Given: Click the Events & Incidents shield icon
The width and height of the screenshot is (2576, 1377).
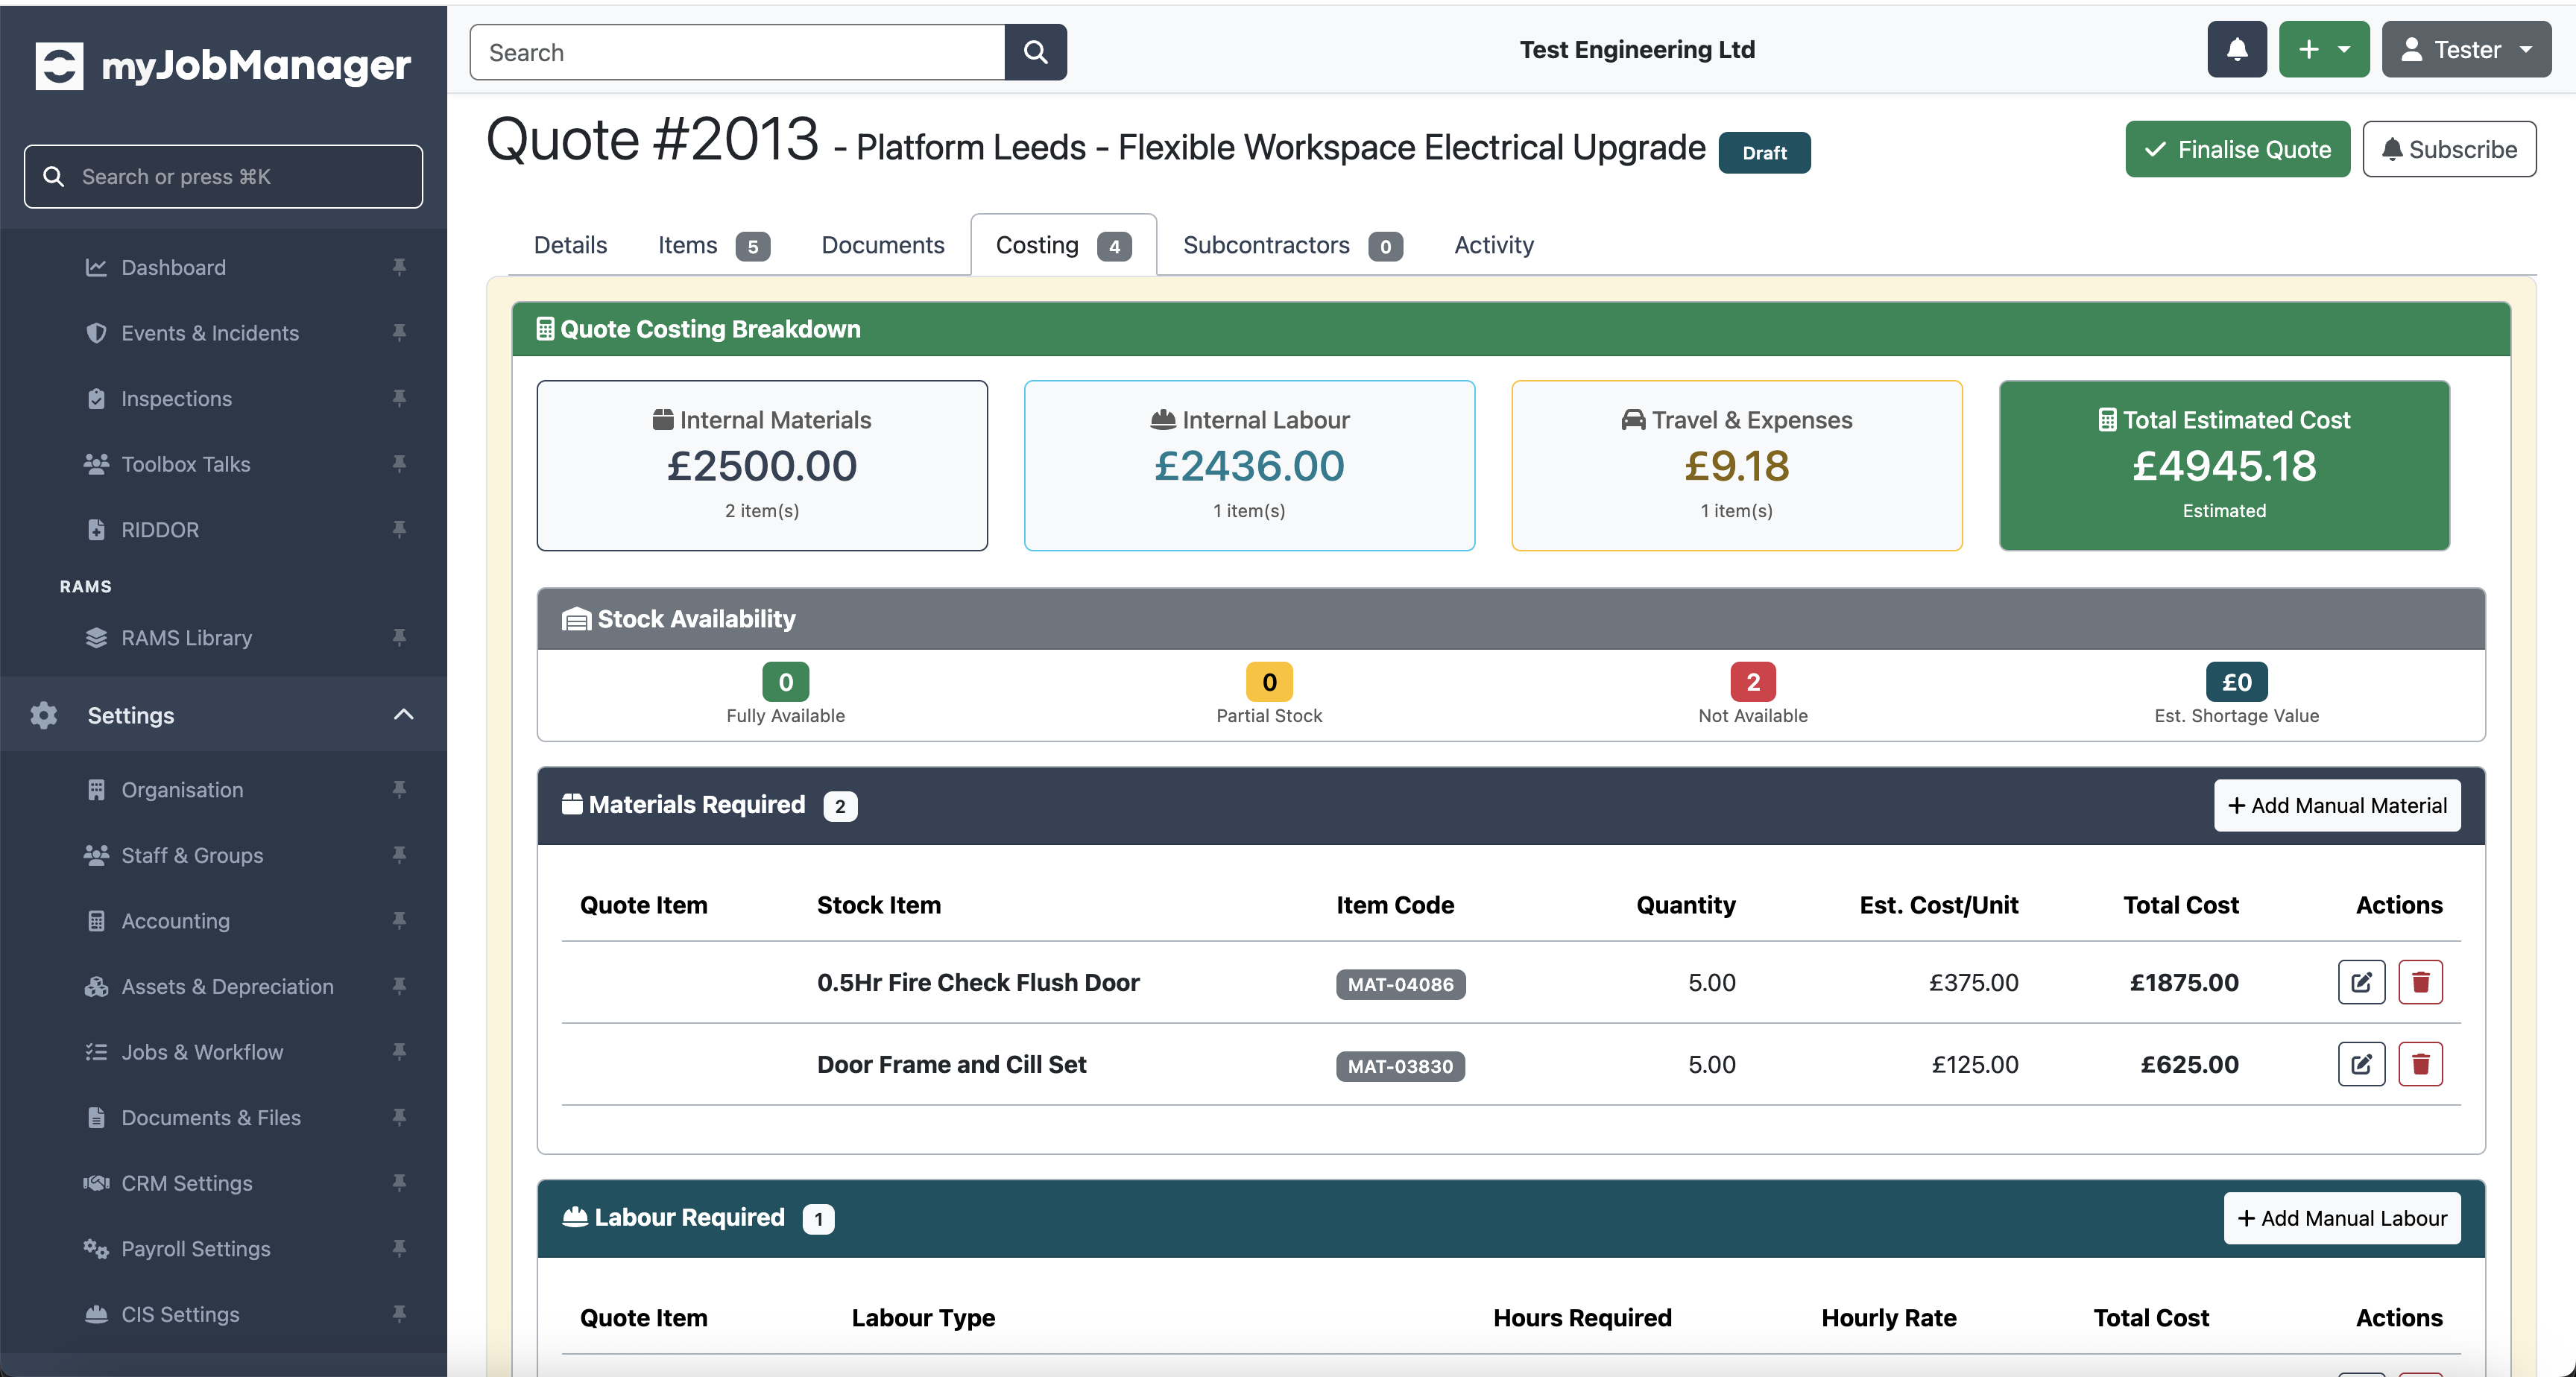Looking at the screenshot, I should coord(96,333).
